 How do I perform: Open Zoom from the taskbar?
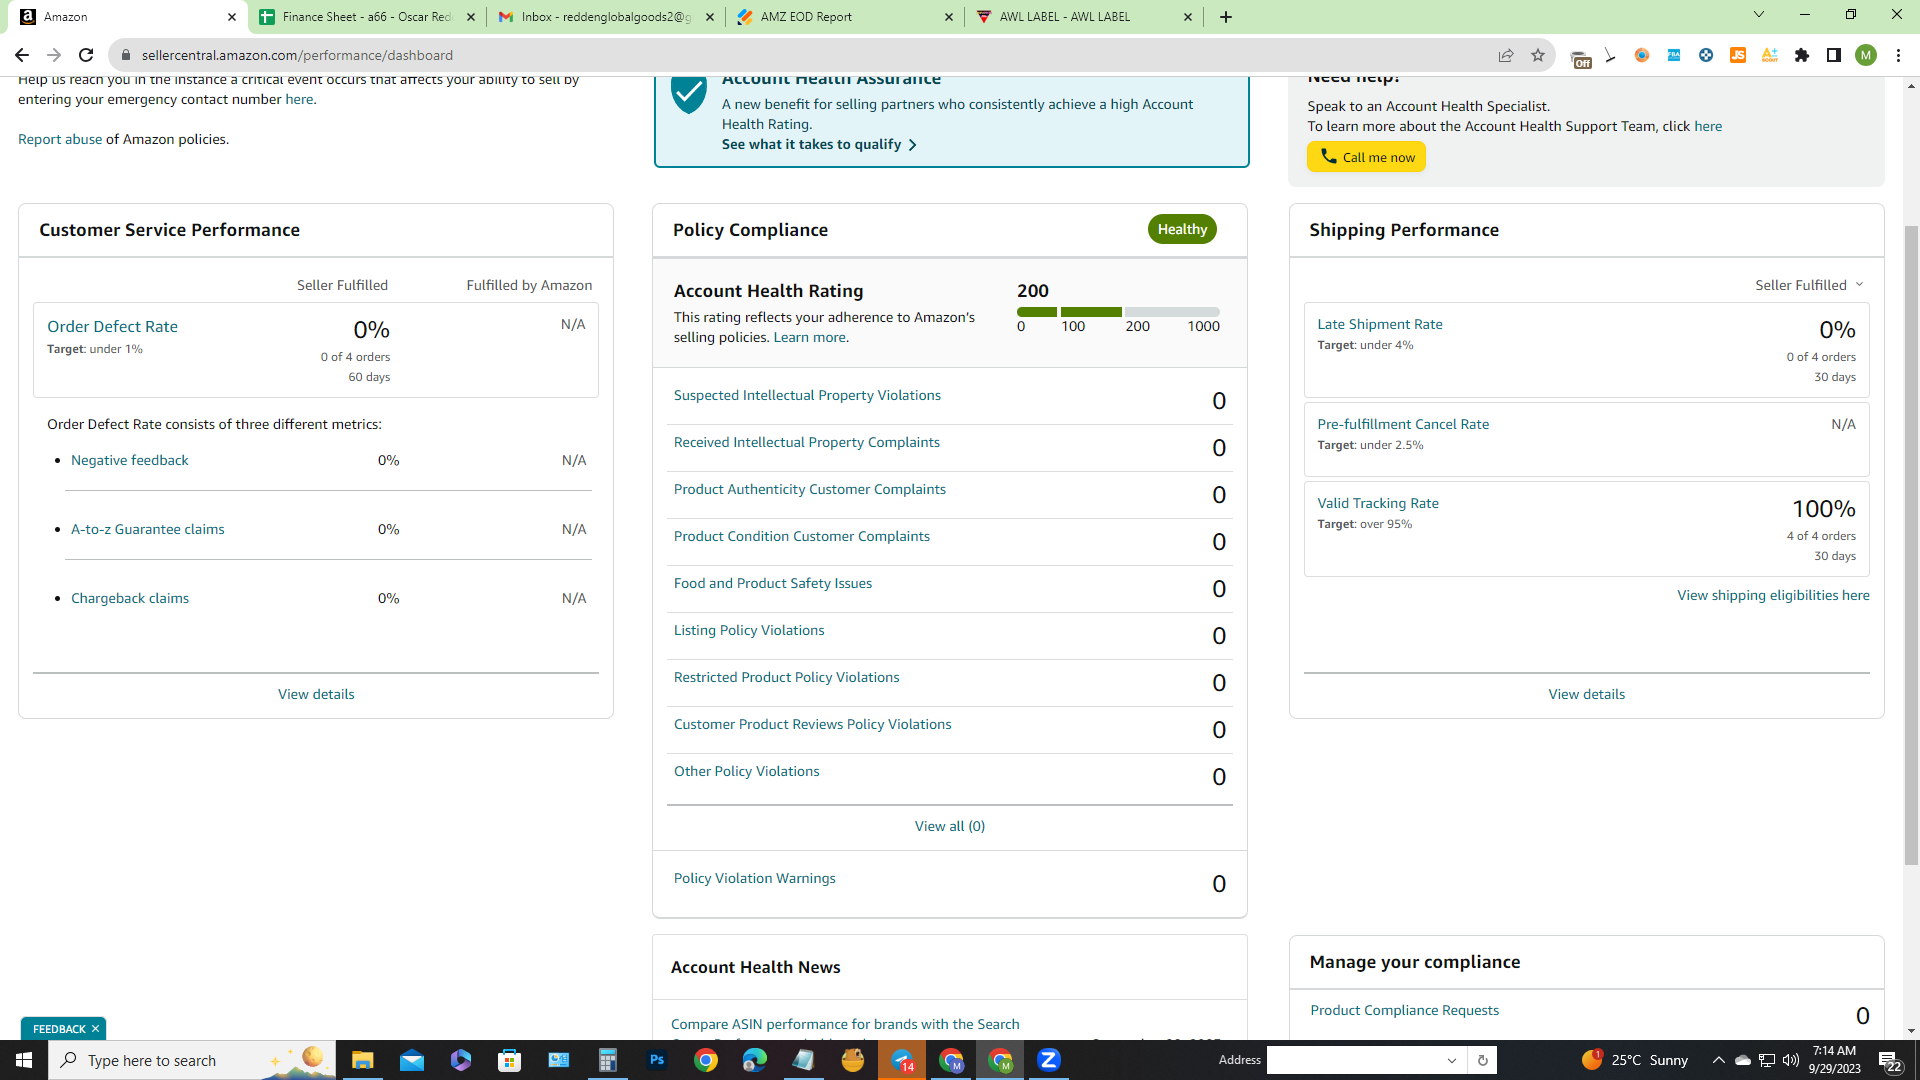tap(1049, 1060)
